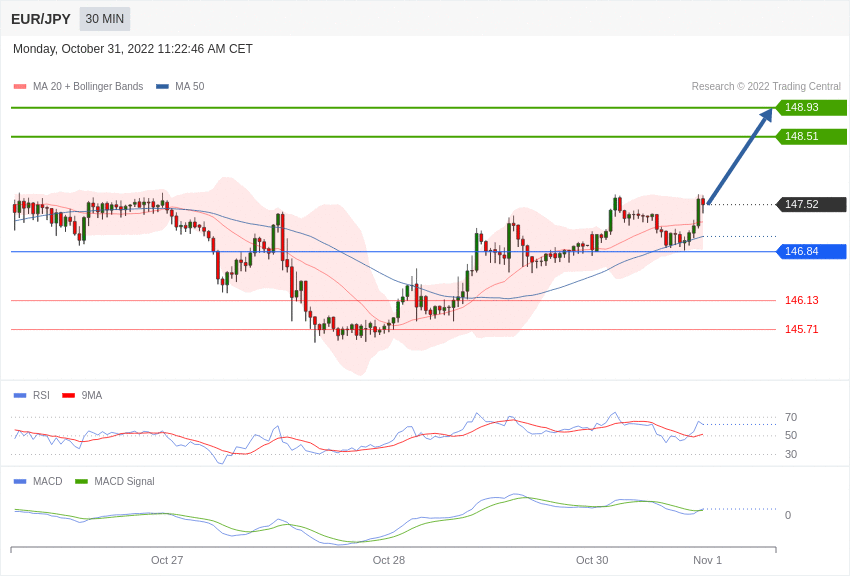Click the RSI 30 axis label
This screenshot has height=576, width=850.
point(791,454)
